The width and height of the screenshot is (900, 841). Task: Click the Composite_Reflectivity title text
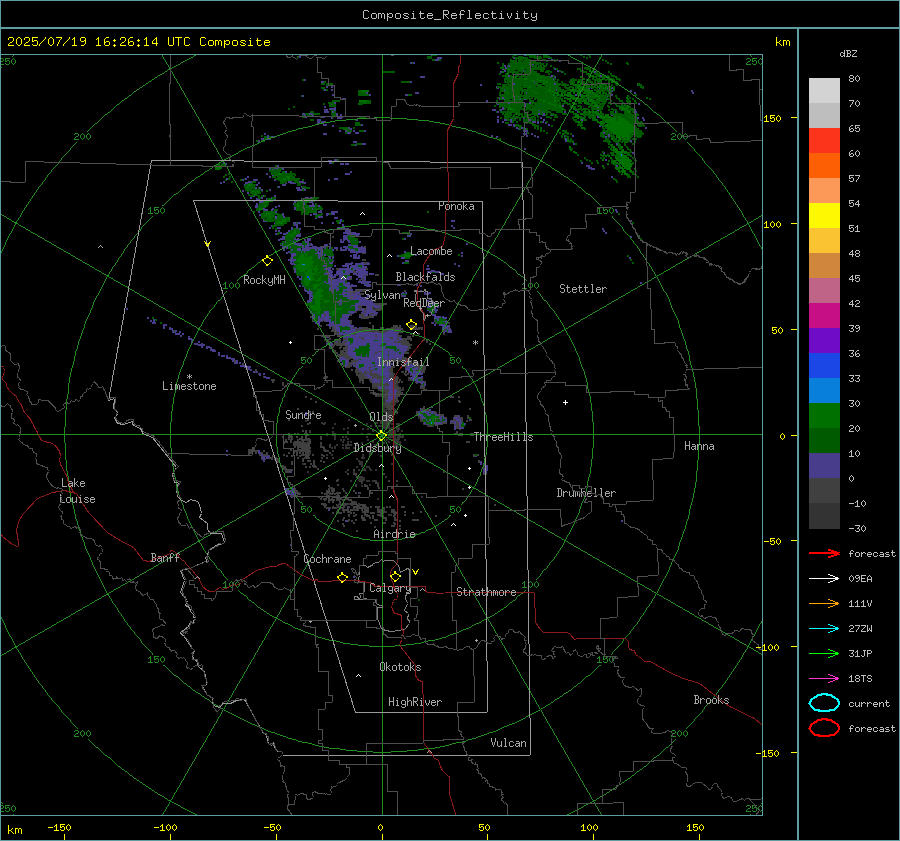point(449,15)
